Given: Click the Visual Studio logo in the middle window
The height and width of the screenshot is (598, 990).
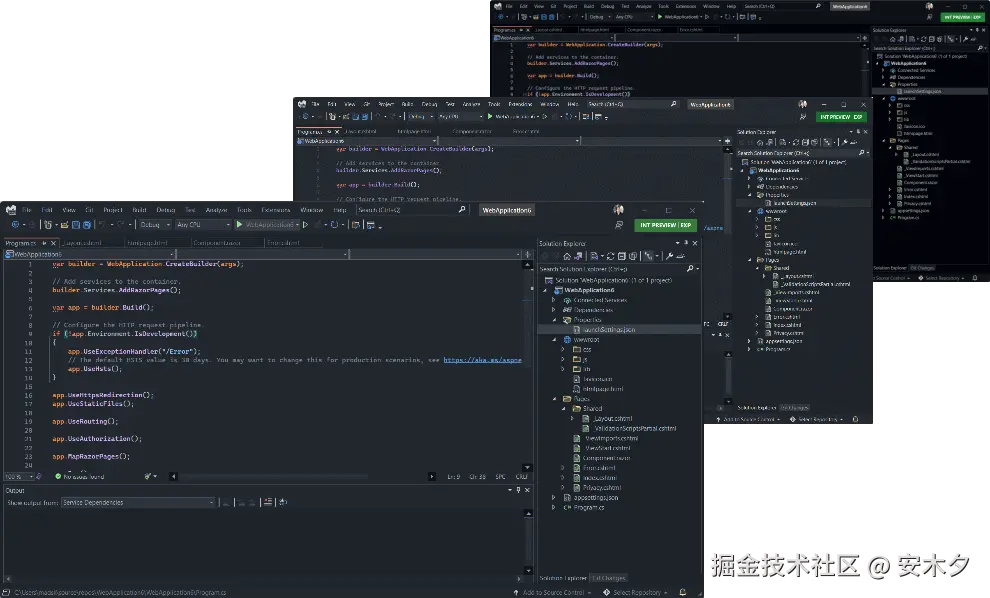Looking at the screenshot, I should [302, 104].
